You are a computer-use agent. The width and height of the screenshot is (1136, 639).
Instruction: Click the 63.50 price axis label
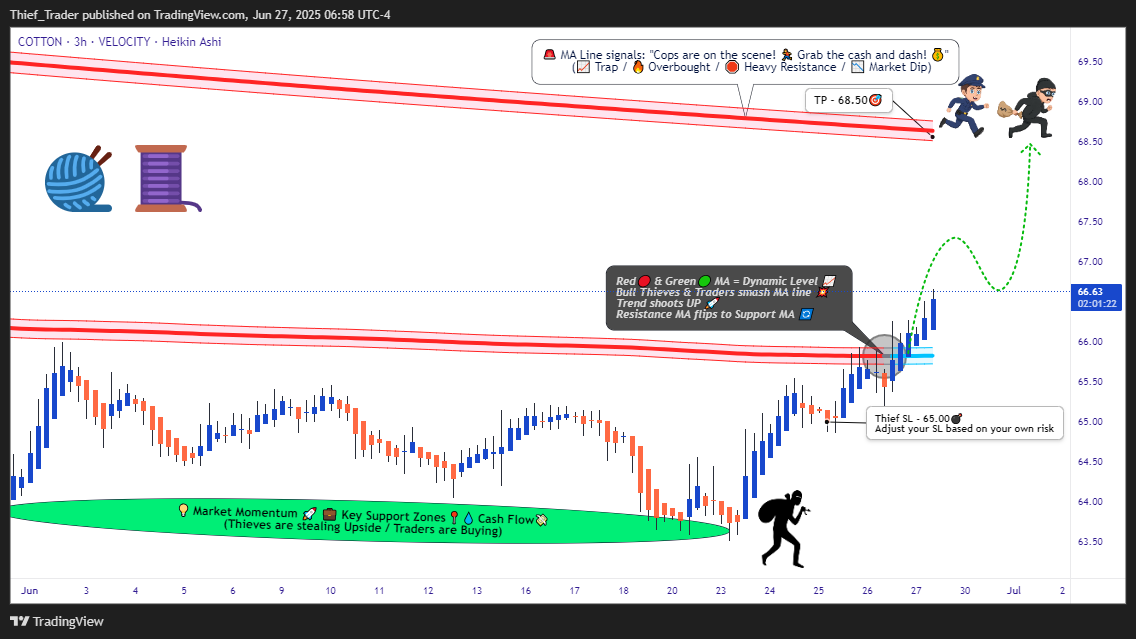1090,542
